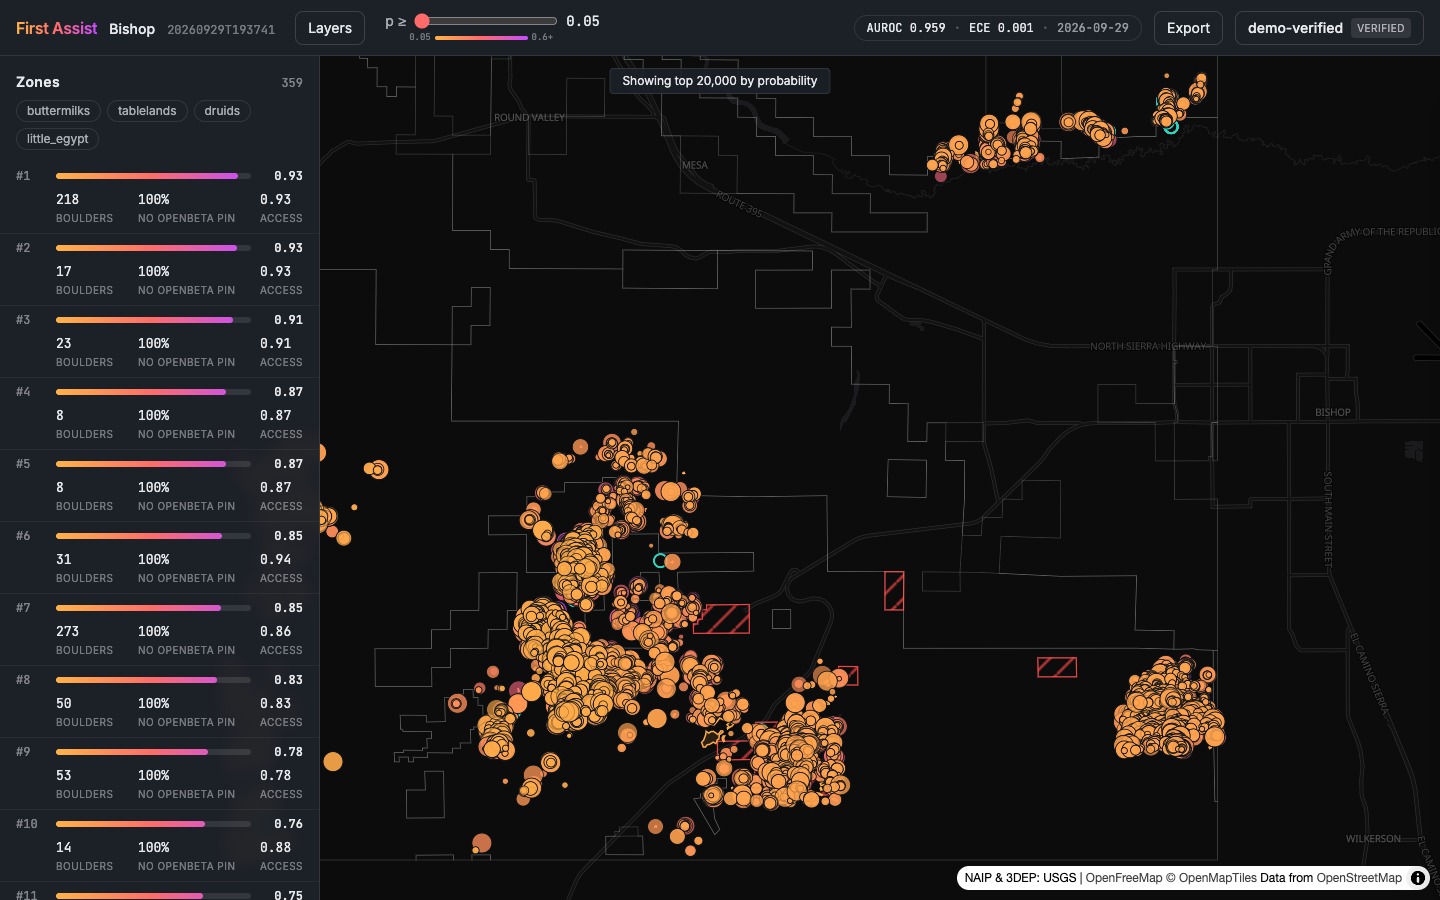Open zone #5 row scored 0.87

[160, 486]
